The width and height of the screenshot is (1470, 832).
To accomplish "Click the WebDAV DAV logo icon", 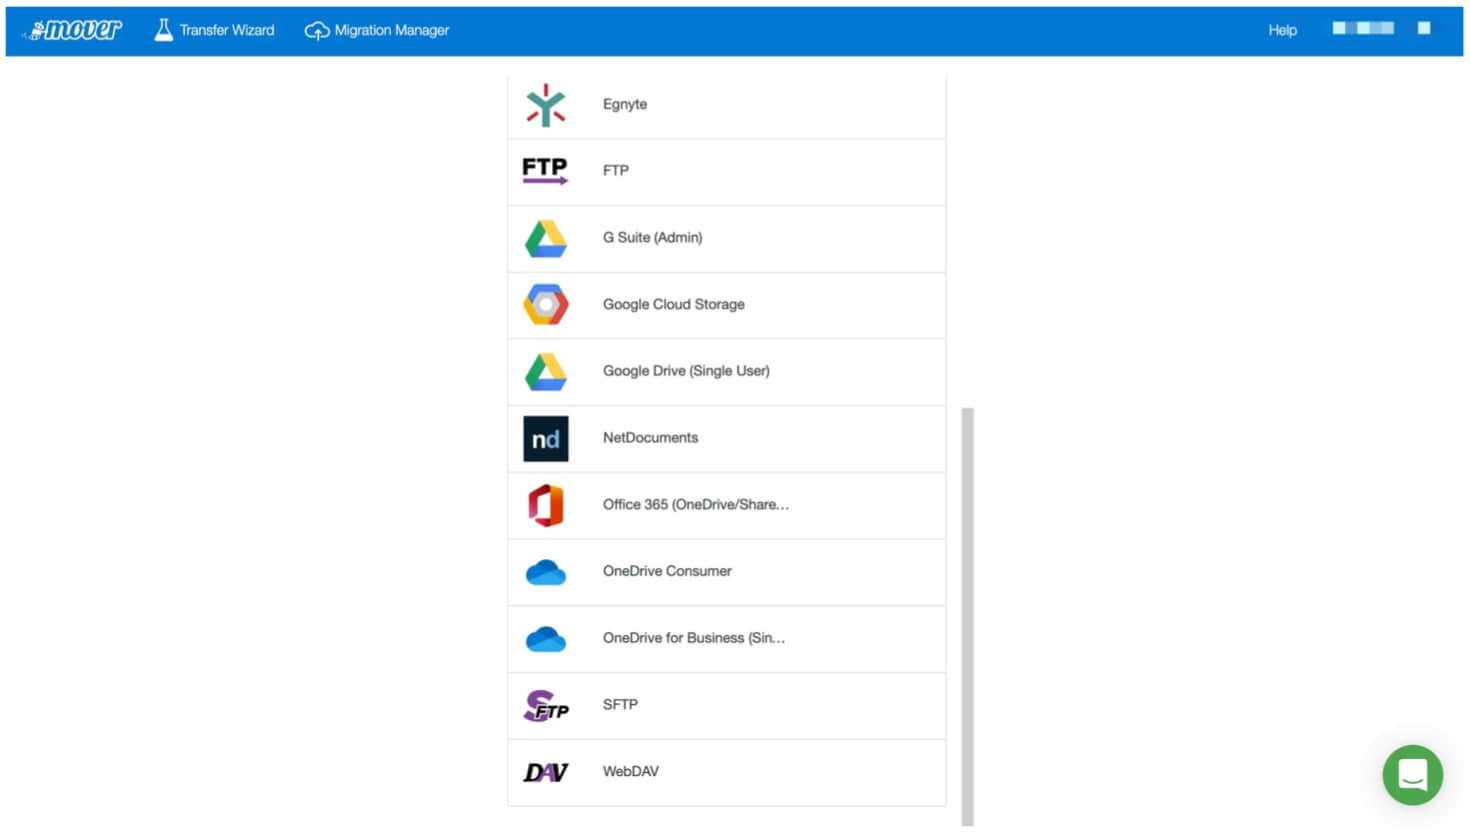I will click(546, 772).
